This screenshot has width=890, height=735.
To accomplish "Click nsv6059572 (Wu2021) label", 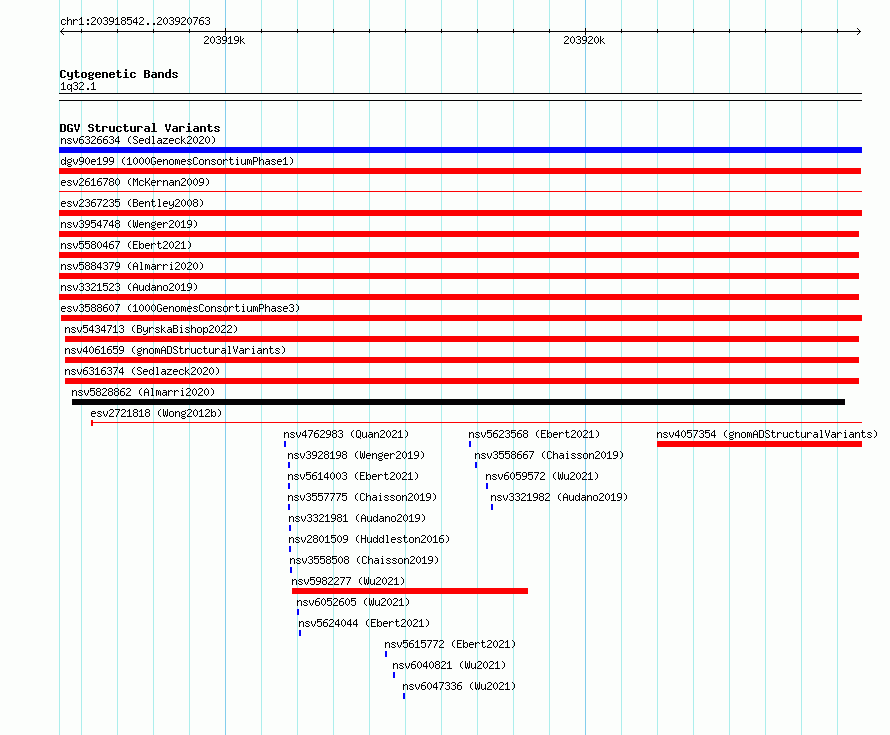I will coord(542,476).
